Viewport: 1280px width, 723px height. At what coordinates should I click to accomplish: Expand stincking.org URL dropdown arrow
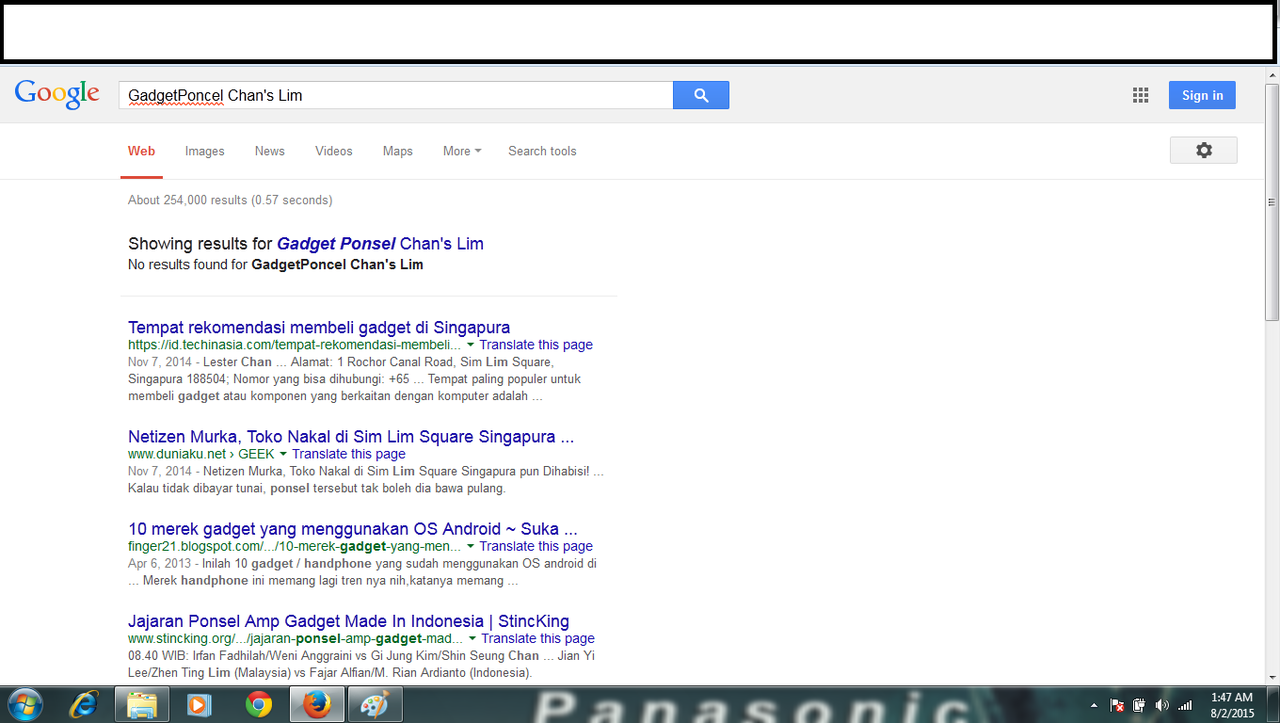tap(472, 639)
